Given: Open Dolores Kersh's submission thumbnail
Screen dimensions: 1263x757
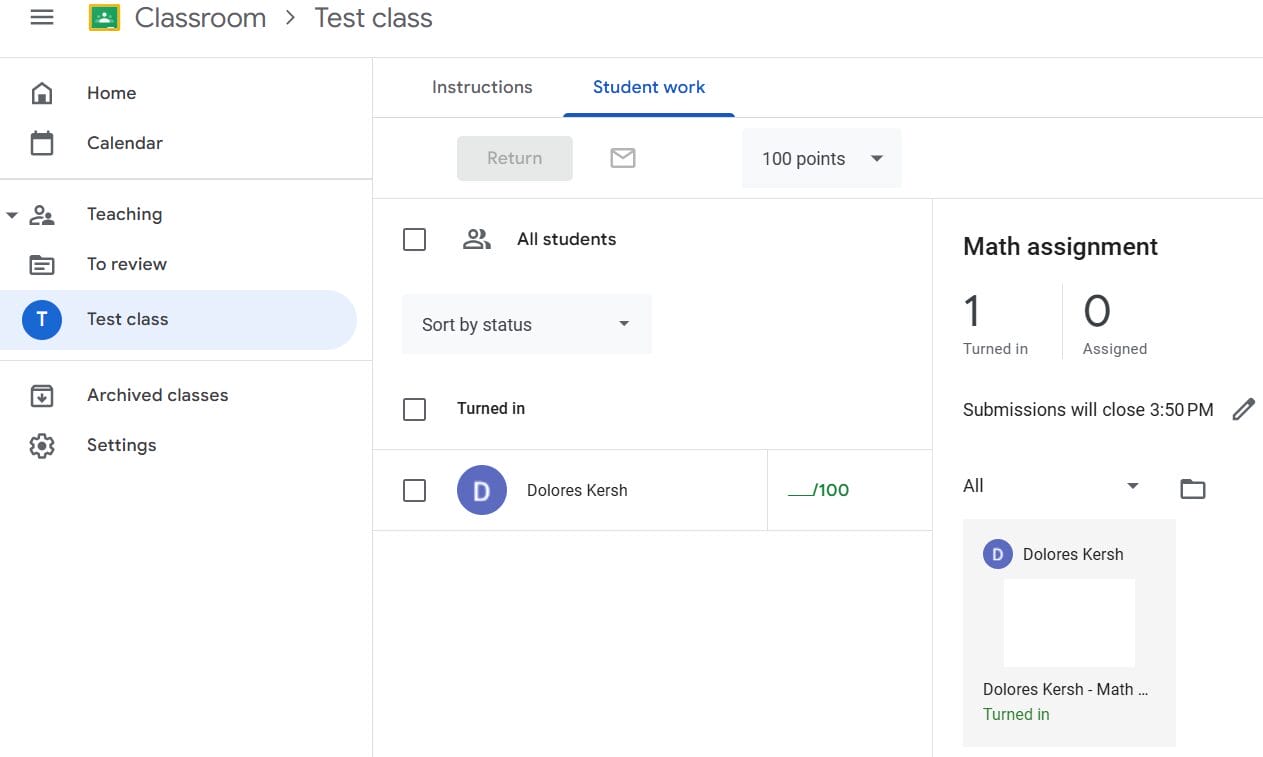Looking at the screenshot, I should point(1068,621).
